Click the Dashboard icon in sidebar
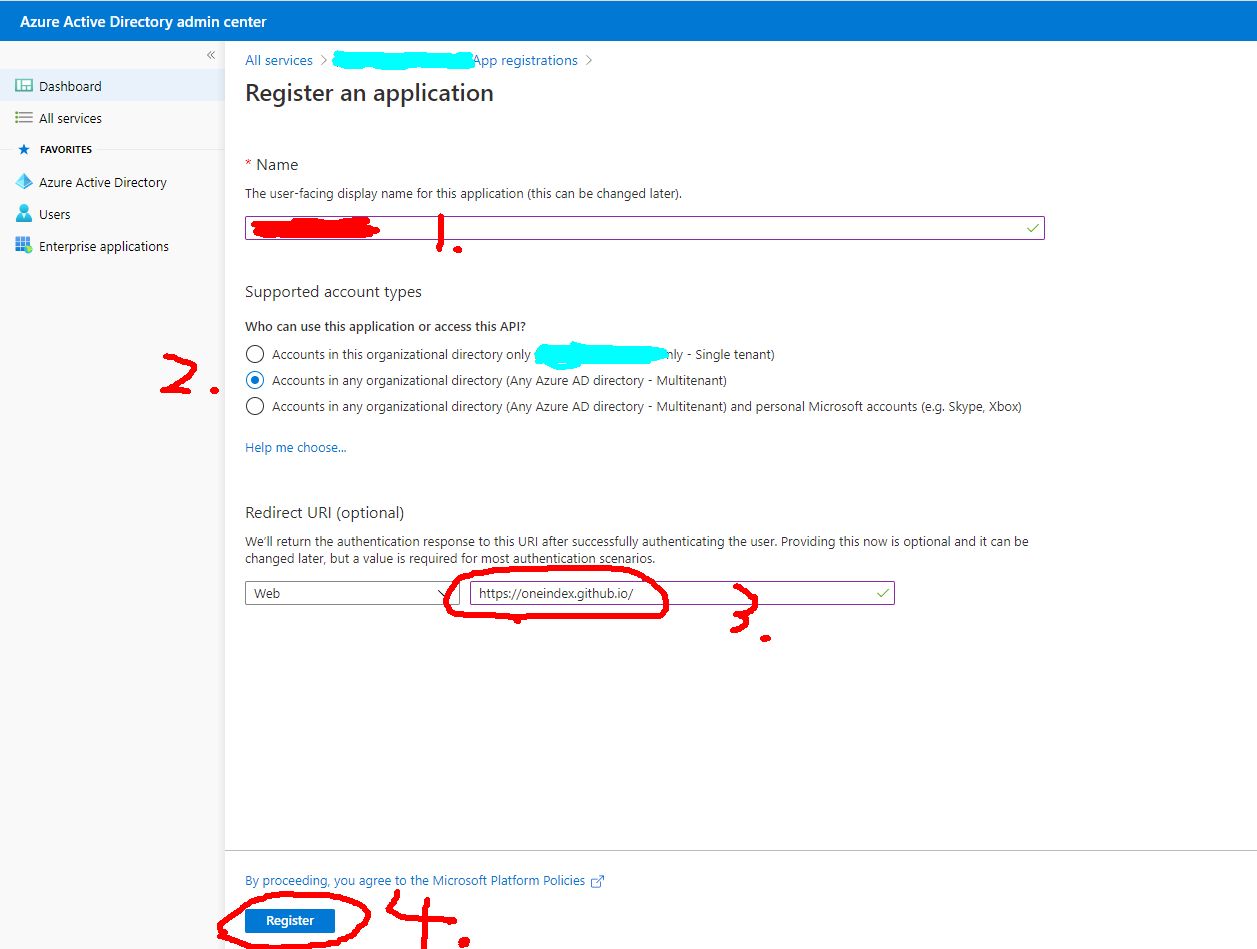1257x949 pixels. [24, 86]
